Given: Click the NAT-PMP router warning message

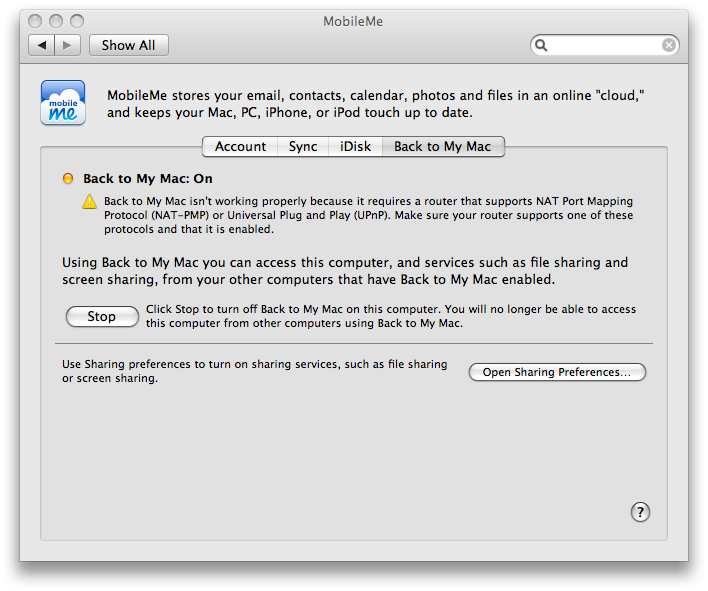Looking at the screenshot, I should [368, 215].
